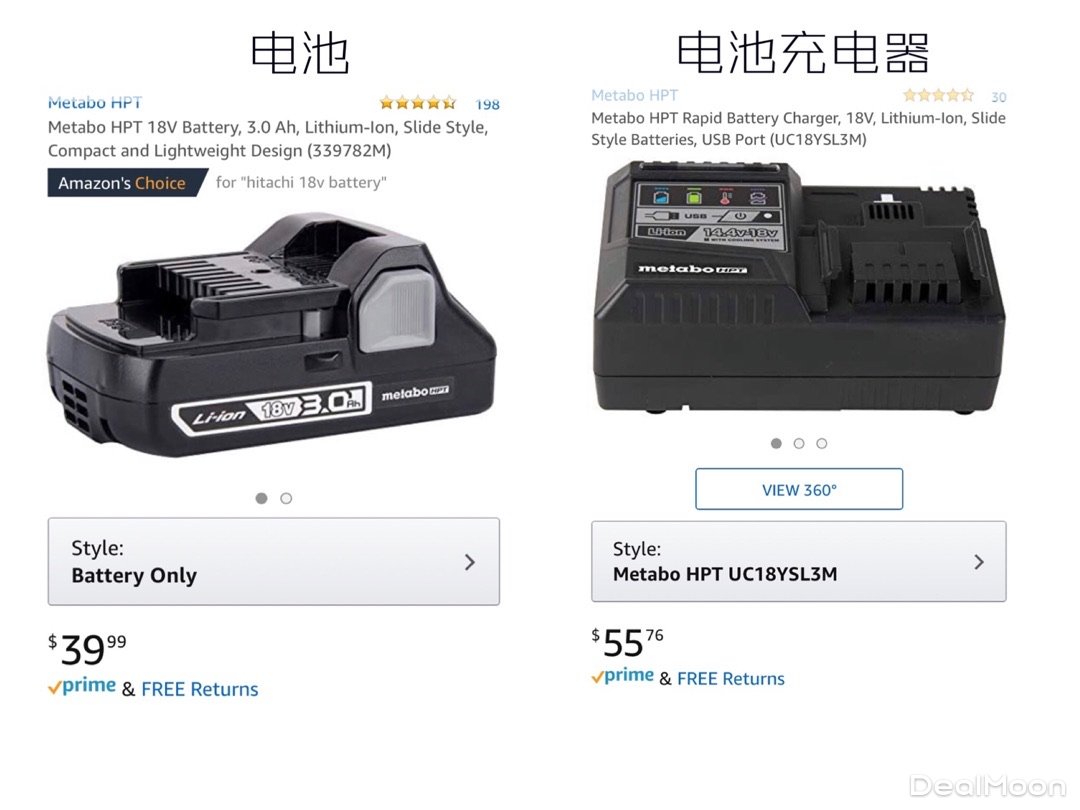This screenshot has width=1080, height=810.
Task: Open Metabo HPT brand link above battery
Action: (95, 103)
